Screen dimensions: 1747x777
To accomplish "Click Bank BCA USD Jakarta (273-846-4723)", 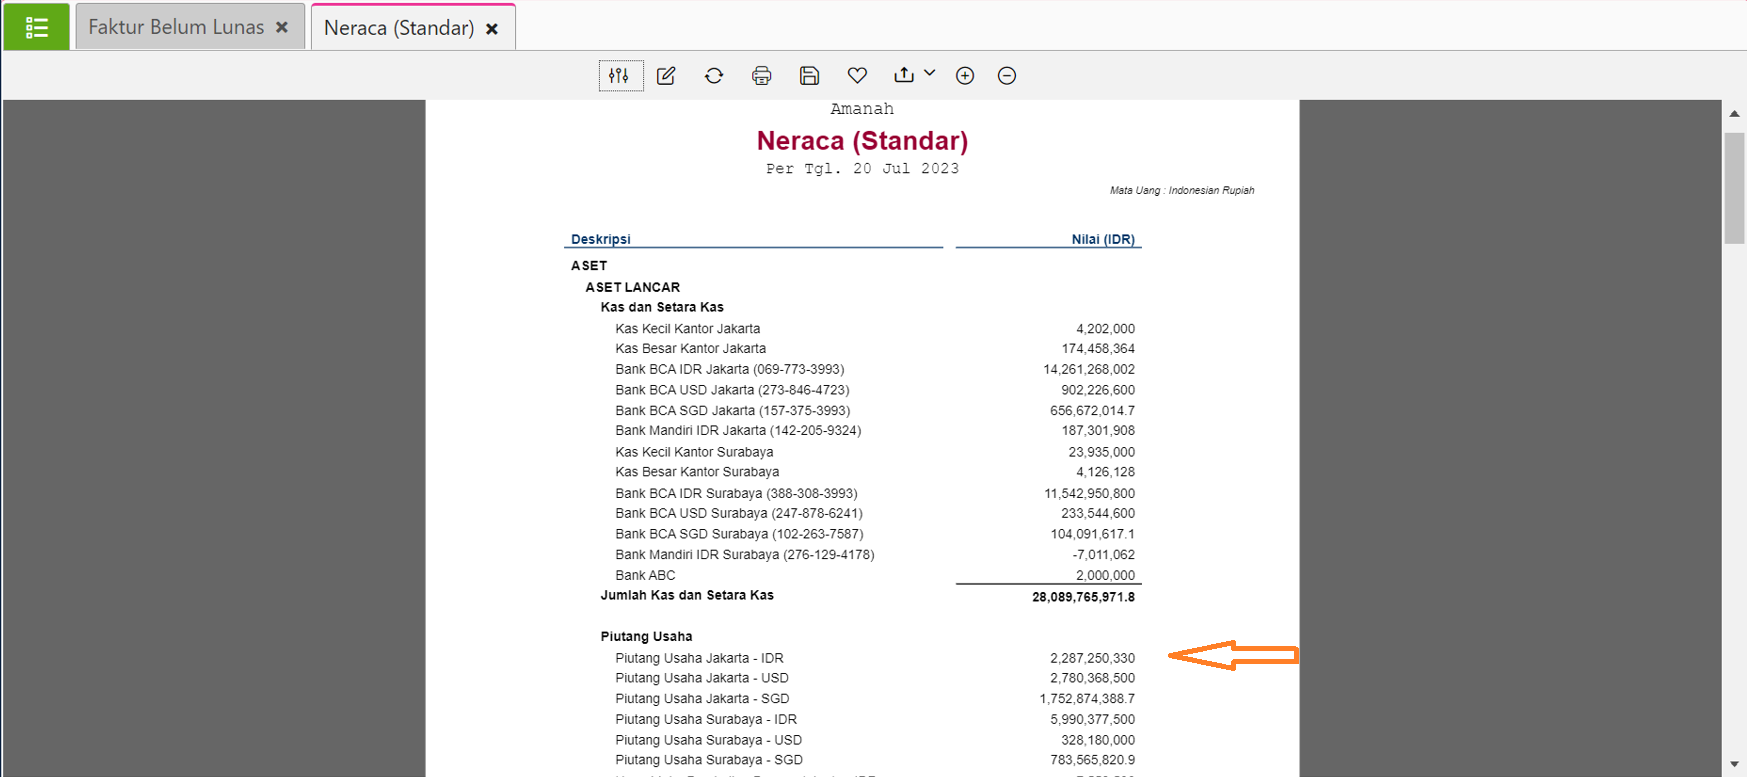I will tap(732, 390).
